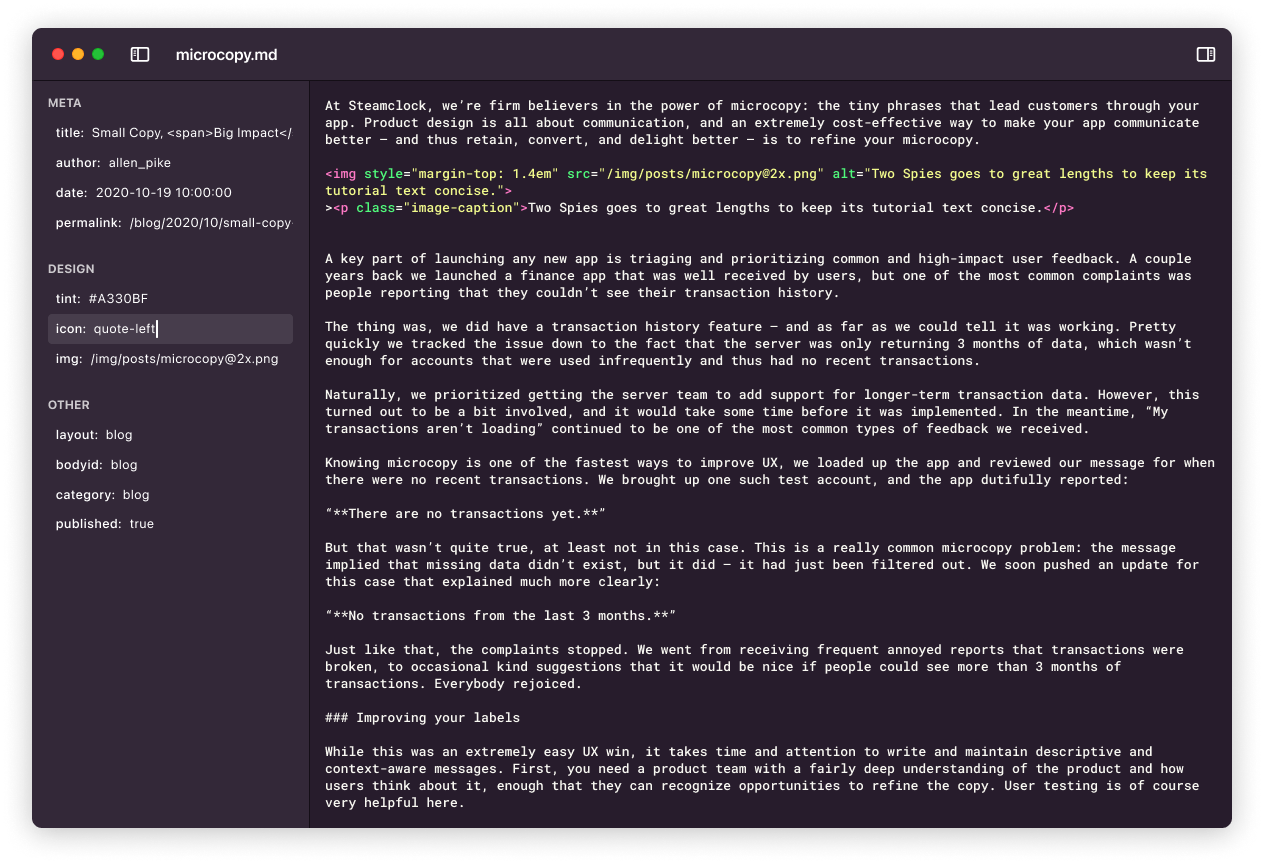Minimize window with yellow button
This screenshot has width=1264, height=864.
tap(78, 54)
